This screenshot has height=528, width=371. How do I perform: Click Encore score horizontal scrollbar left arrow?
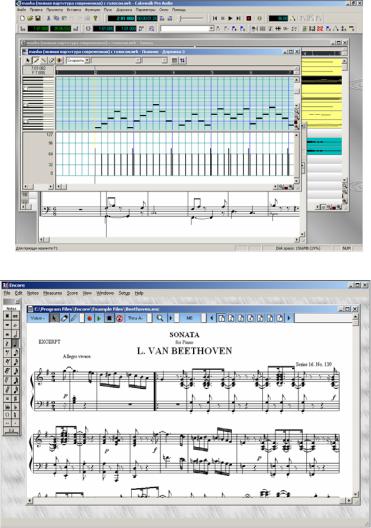point(30,501)
